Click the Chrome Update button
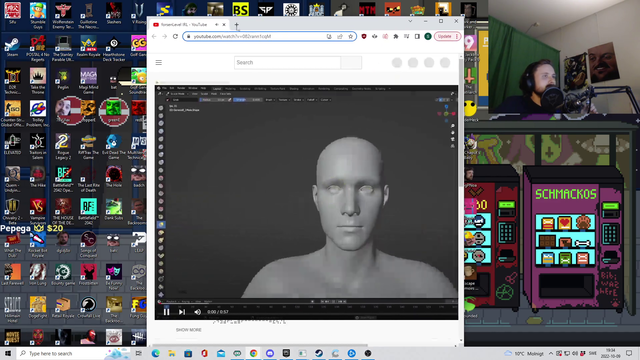Image resolution: width=640 pixels, height=360 pixels. coord(447,36)
